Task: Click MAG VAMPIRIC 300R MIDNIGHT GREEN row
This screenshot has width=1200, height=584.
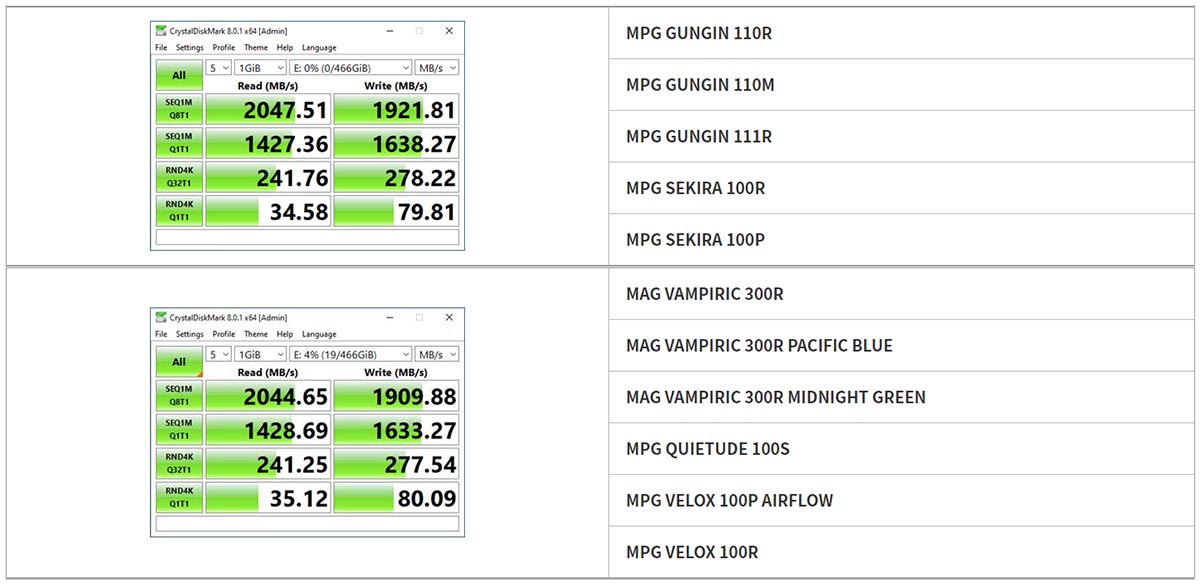Action: 904,397
